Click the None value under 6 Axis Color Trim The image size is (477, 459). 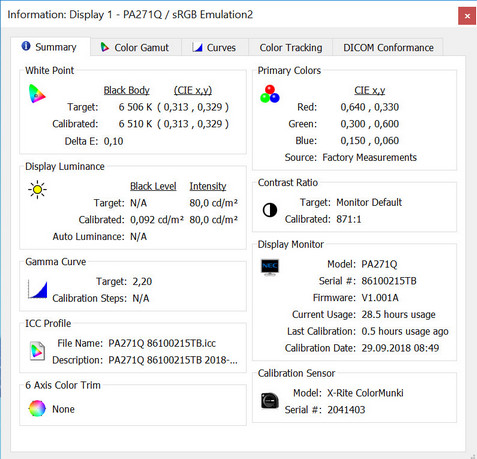click(63, 409)
